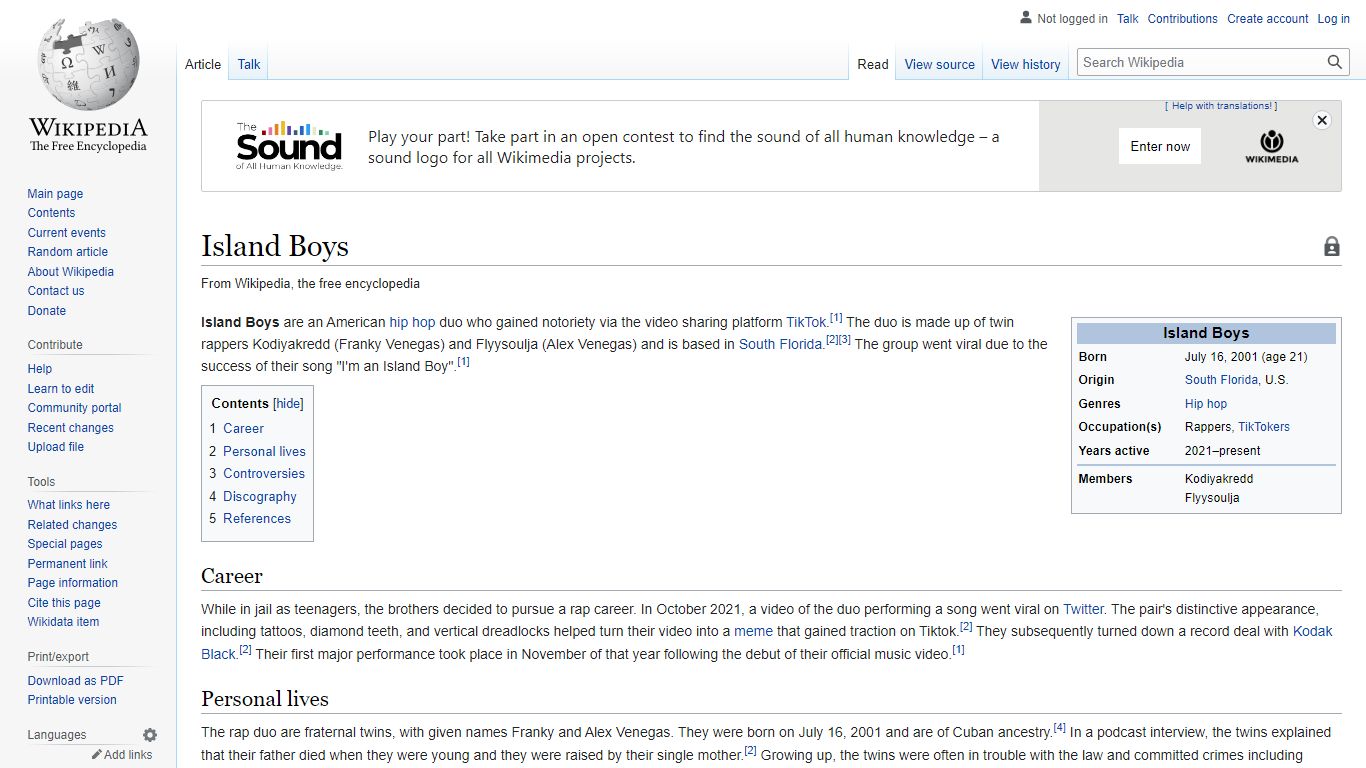Open Special pages
Viewport: 1366px width, 768px height.
click(x=65, y=544)
